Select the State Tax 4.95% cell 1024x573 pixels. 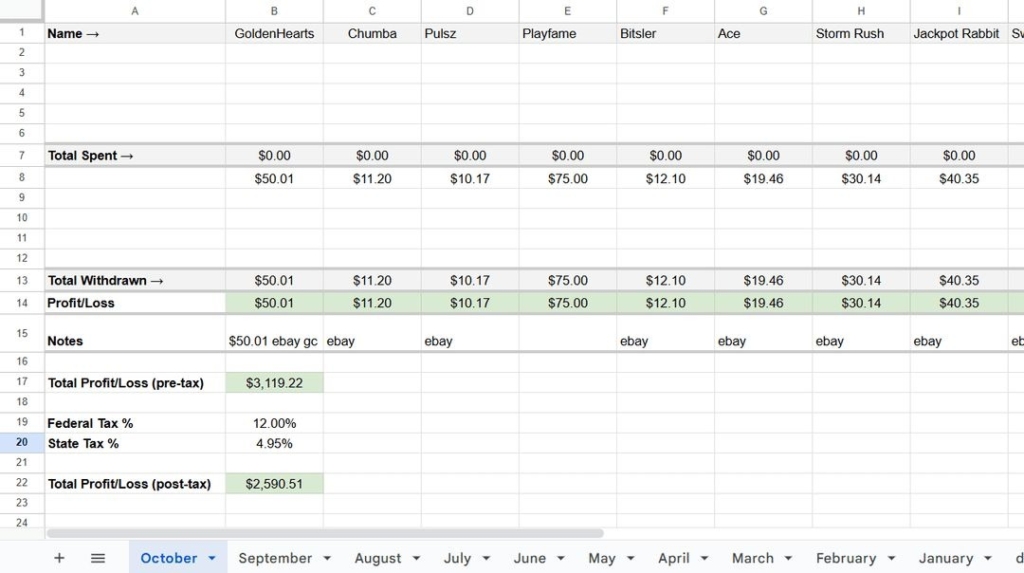(274, 443)
